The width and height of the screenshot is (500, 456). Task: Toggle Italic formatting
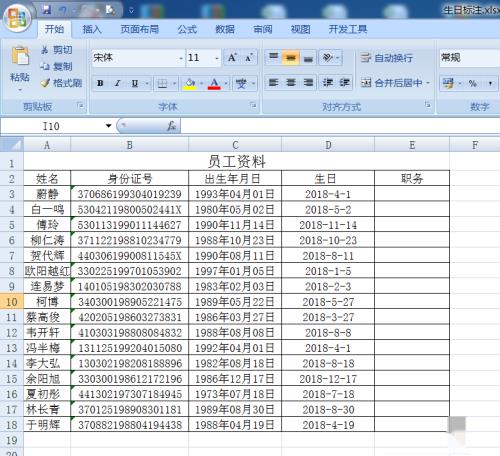[117, 83]
